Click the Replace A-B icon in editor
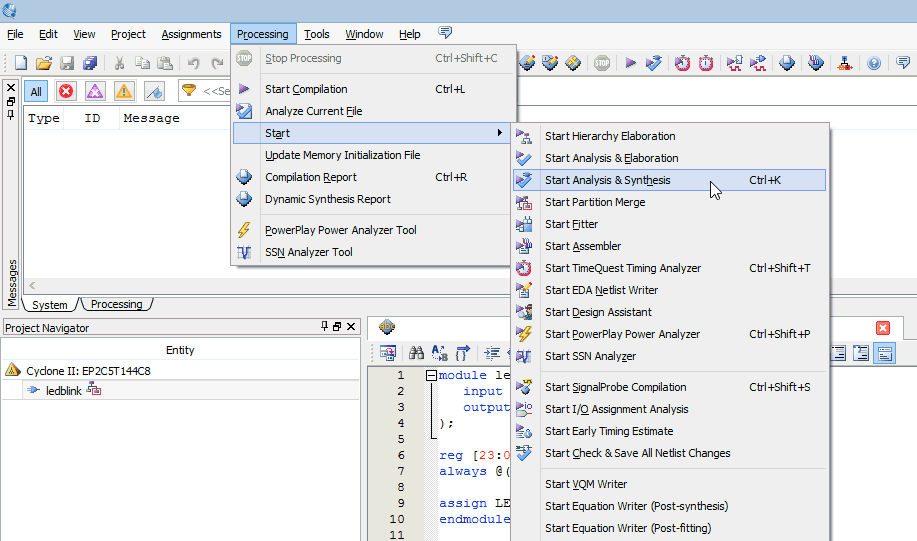This screenshot has height=541, width=917. pyautogui.click(x=439, y=353)
